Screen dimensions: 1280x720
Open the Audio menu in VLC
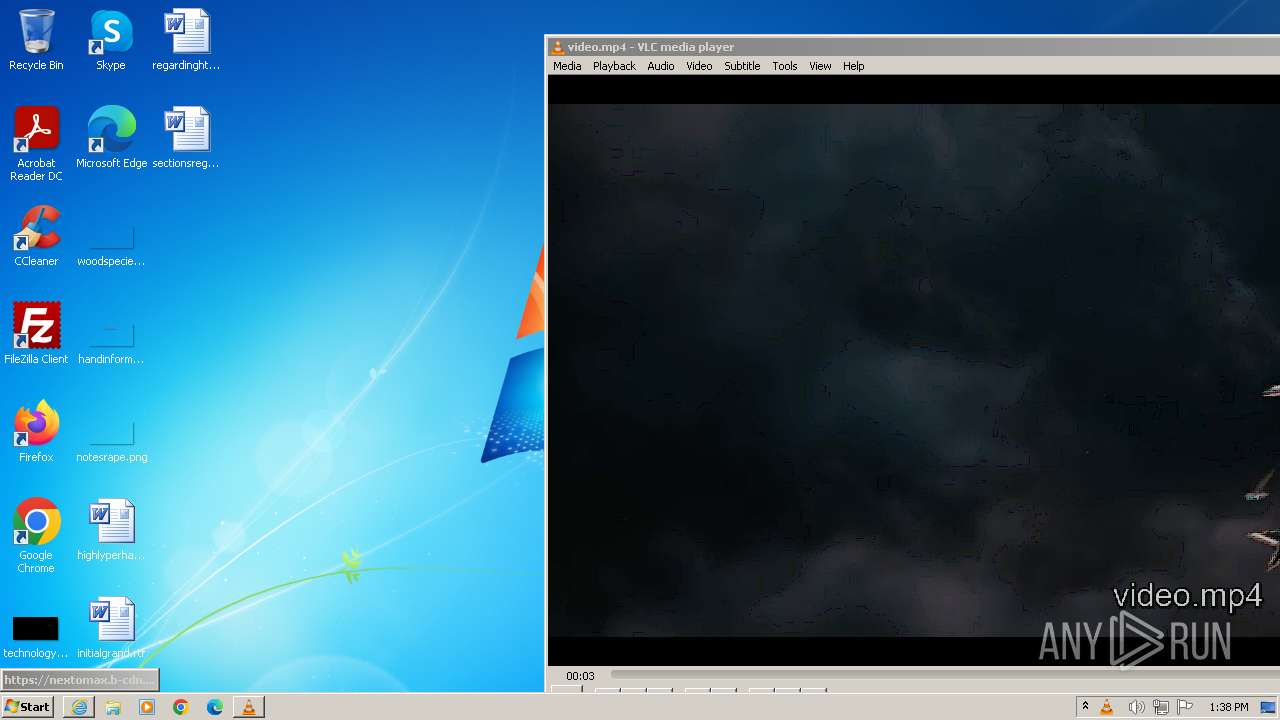(x=660, y=66)
